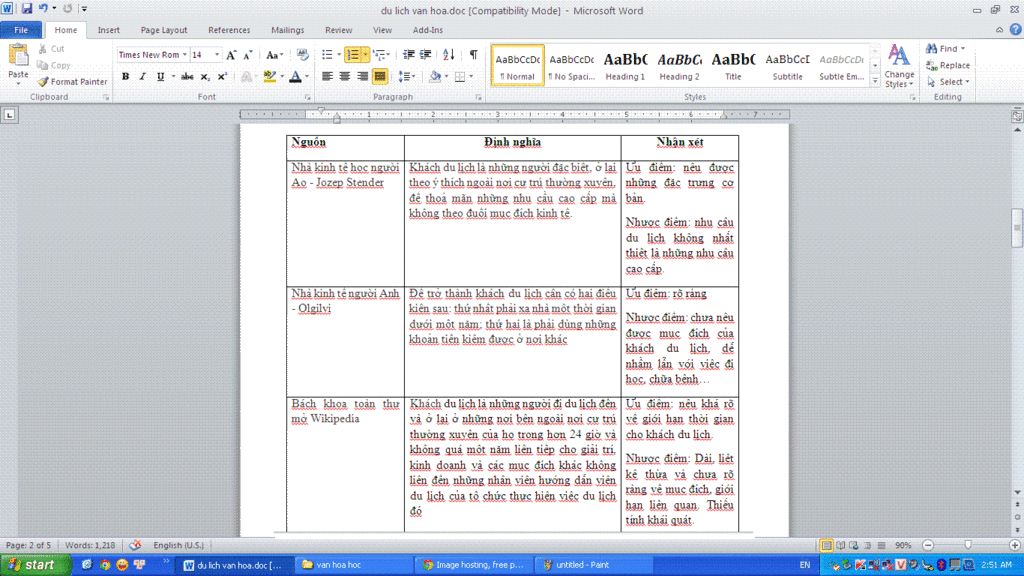Apply strikethrough formatting
Screen dimensions: 1024x576
coord(186,77)
